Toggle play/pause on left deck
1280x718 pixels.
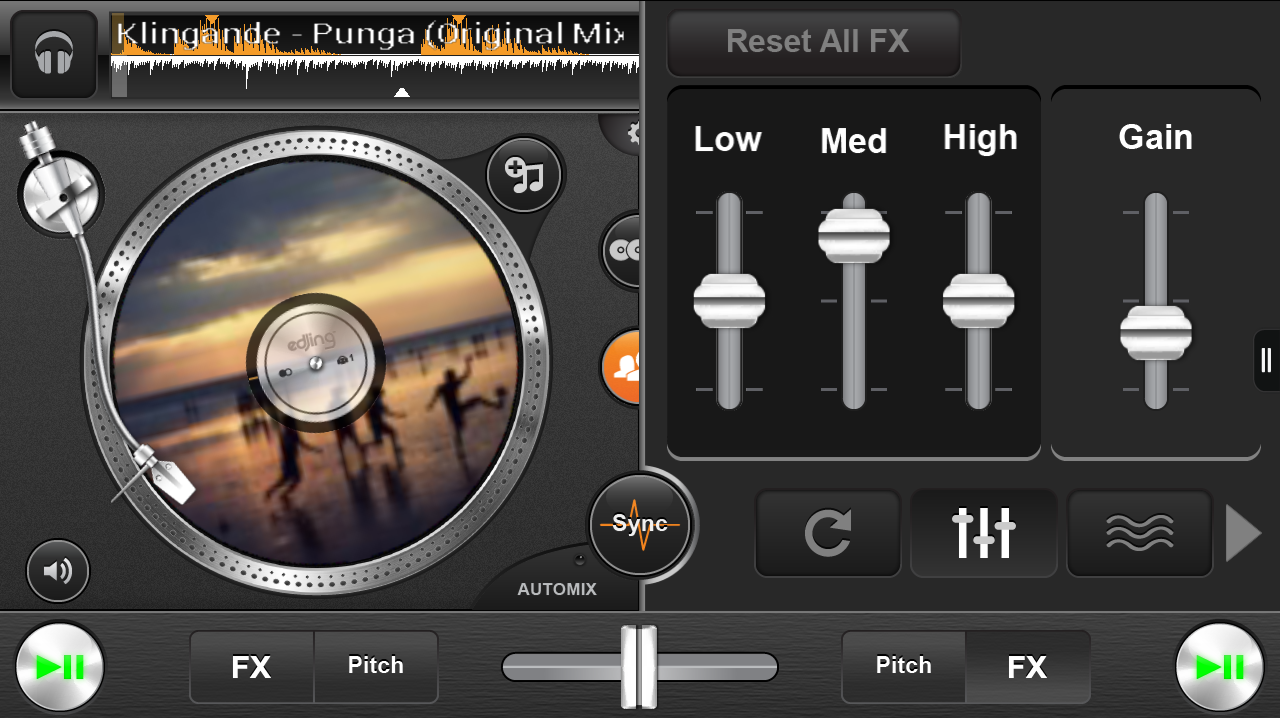(x=60, y=666)
